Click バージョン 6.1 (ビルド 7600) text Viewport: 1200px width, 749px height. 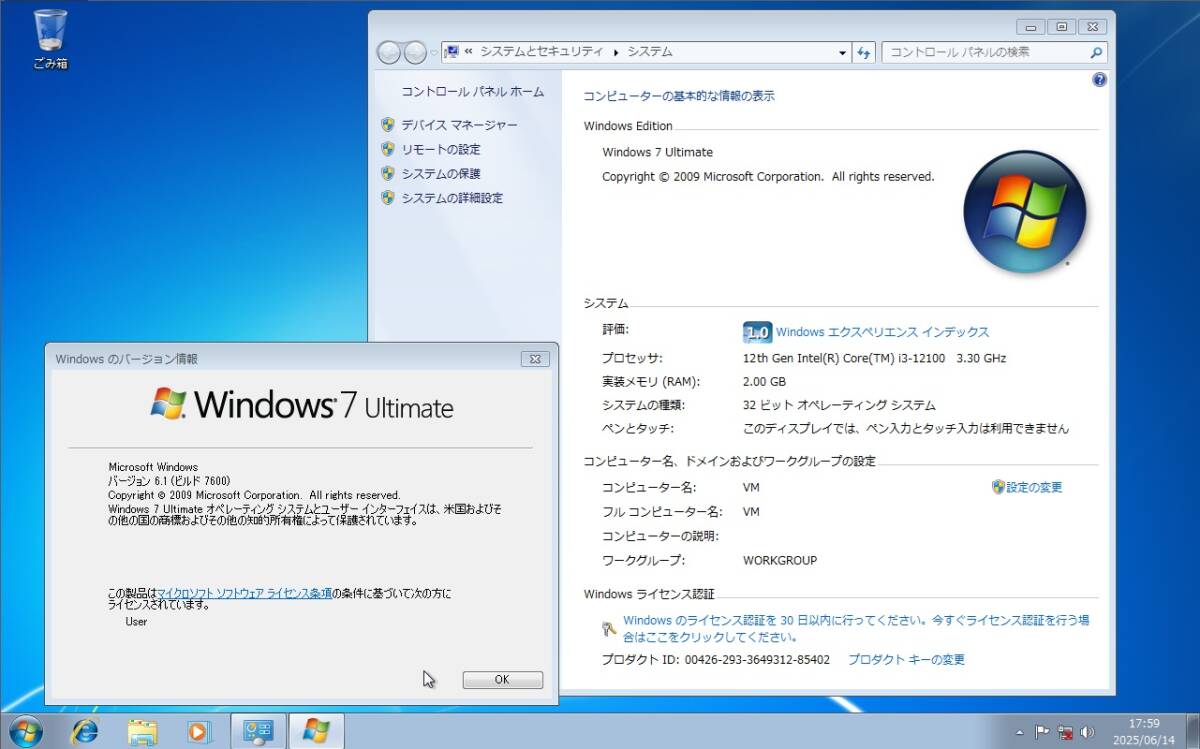tap(170, 481)
